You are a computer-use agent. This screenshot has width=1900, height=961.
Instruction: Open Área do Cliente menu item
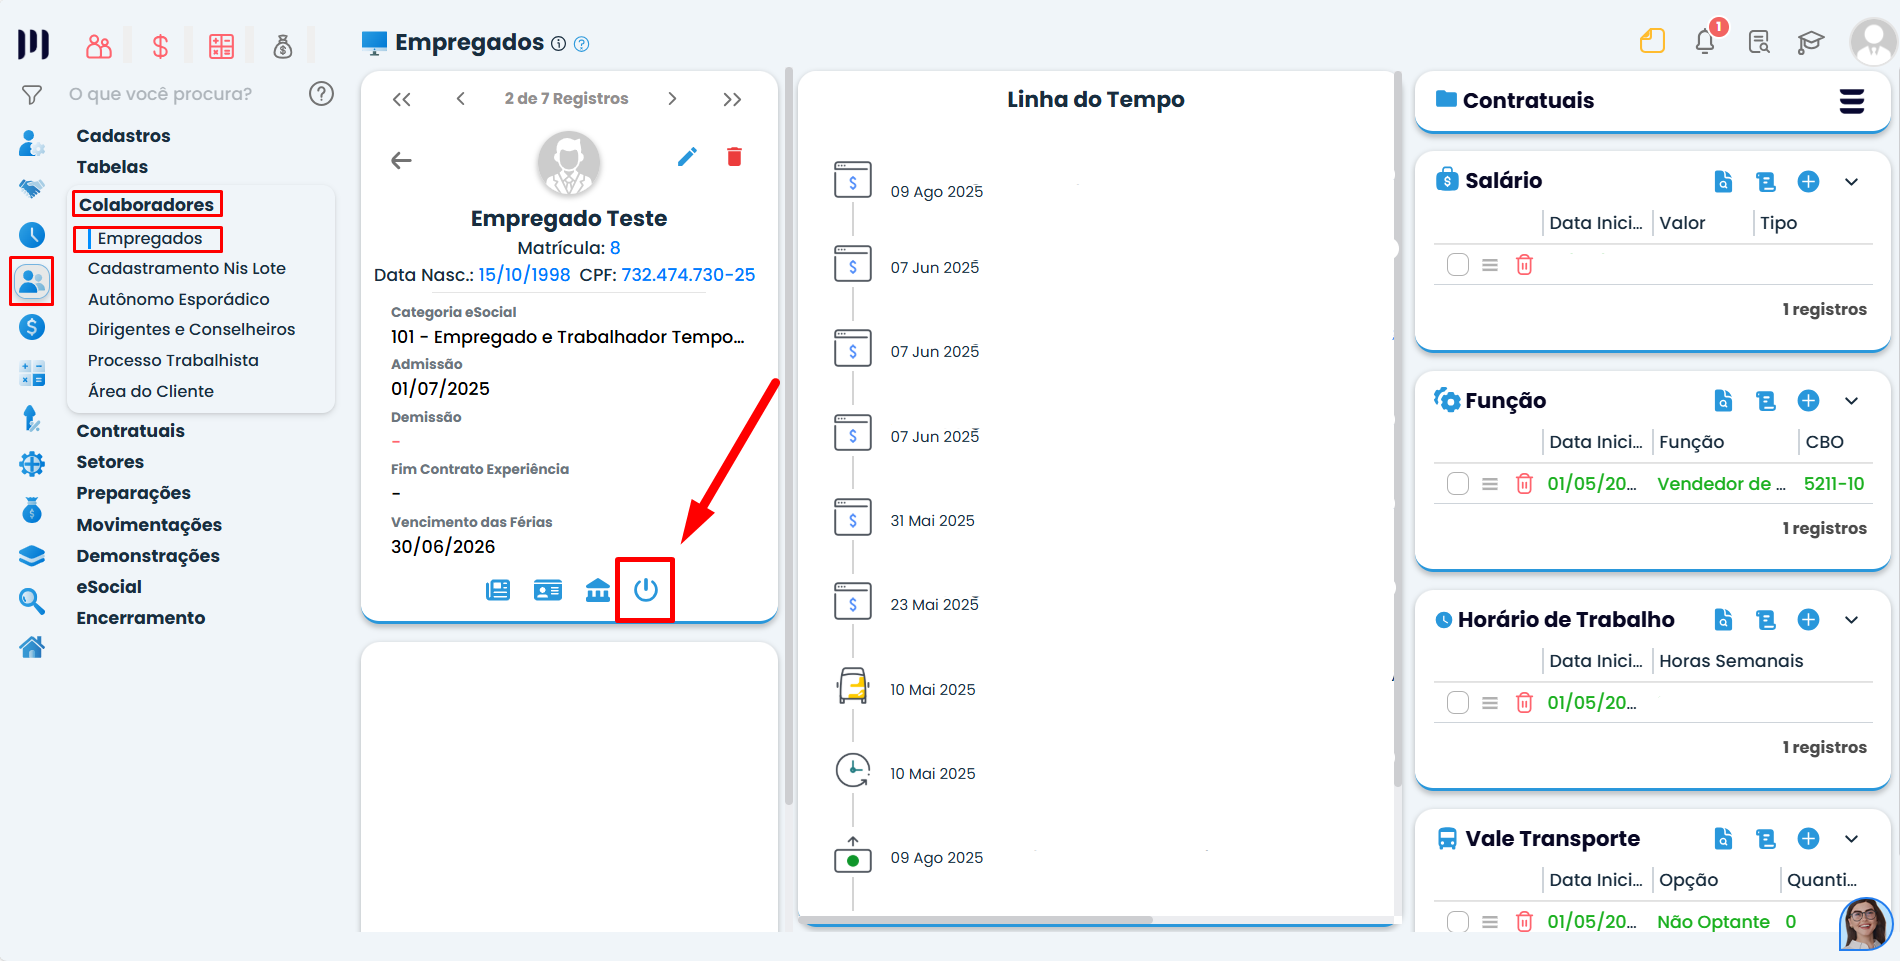click(x=151, y=391)
